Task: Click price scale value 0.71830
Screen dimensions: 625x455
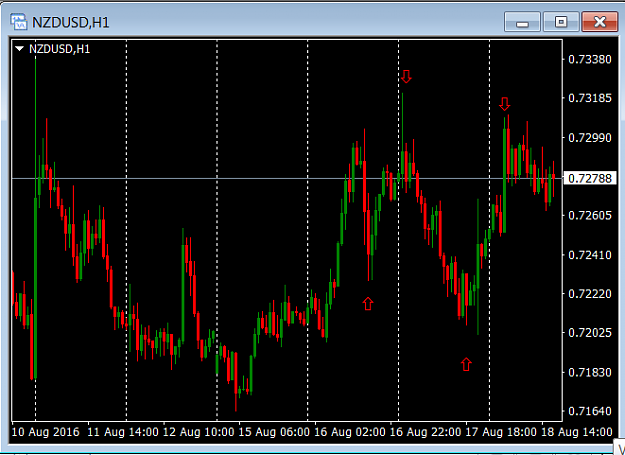Action: click(590, 372)
